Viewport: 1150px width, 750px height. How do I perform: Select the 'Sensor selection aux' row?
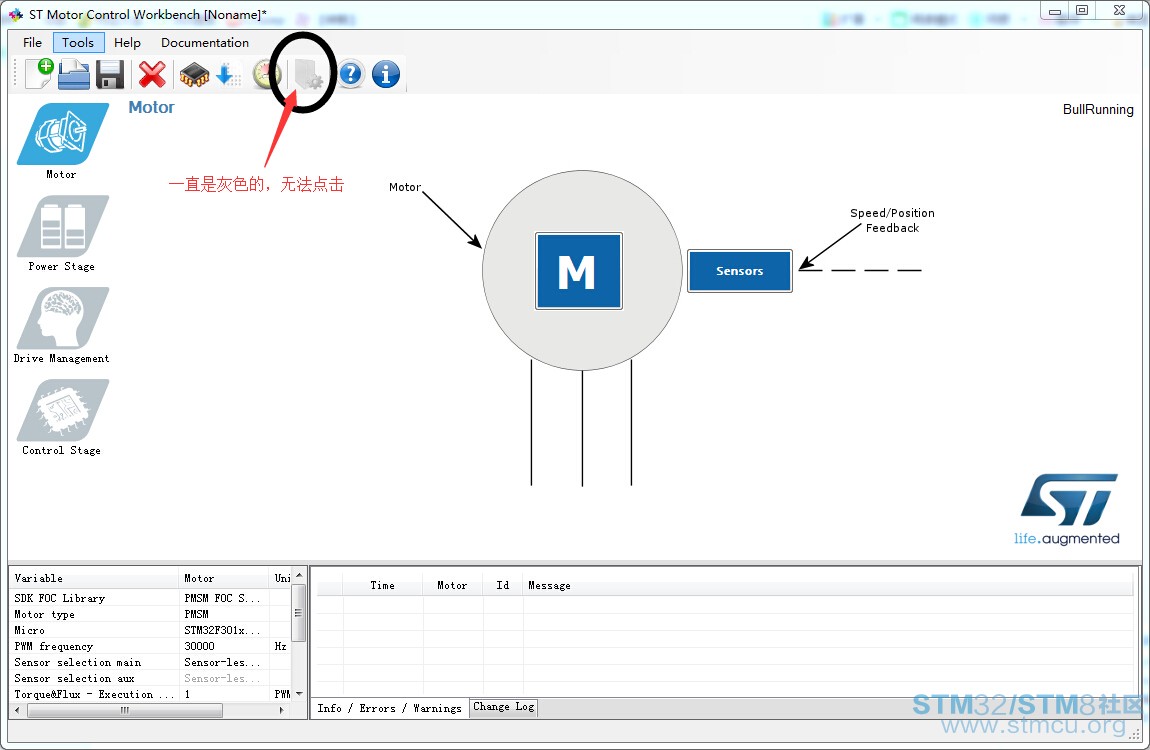click(151, 679)
